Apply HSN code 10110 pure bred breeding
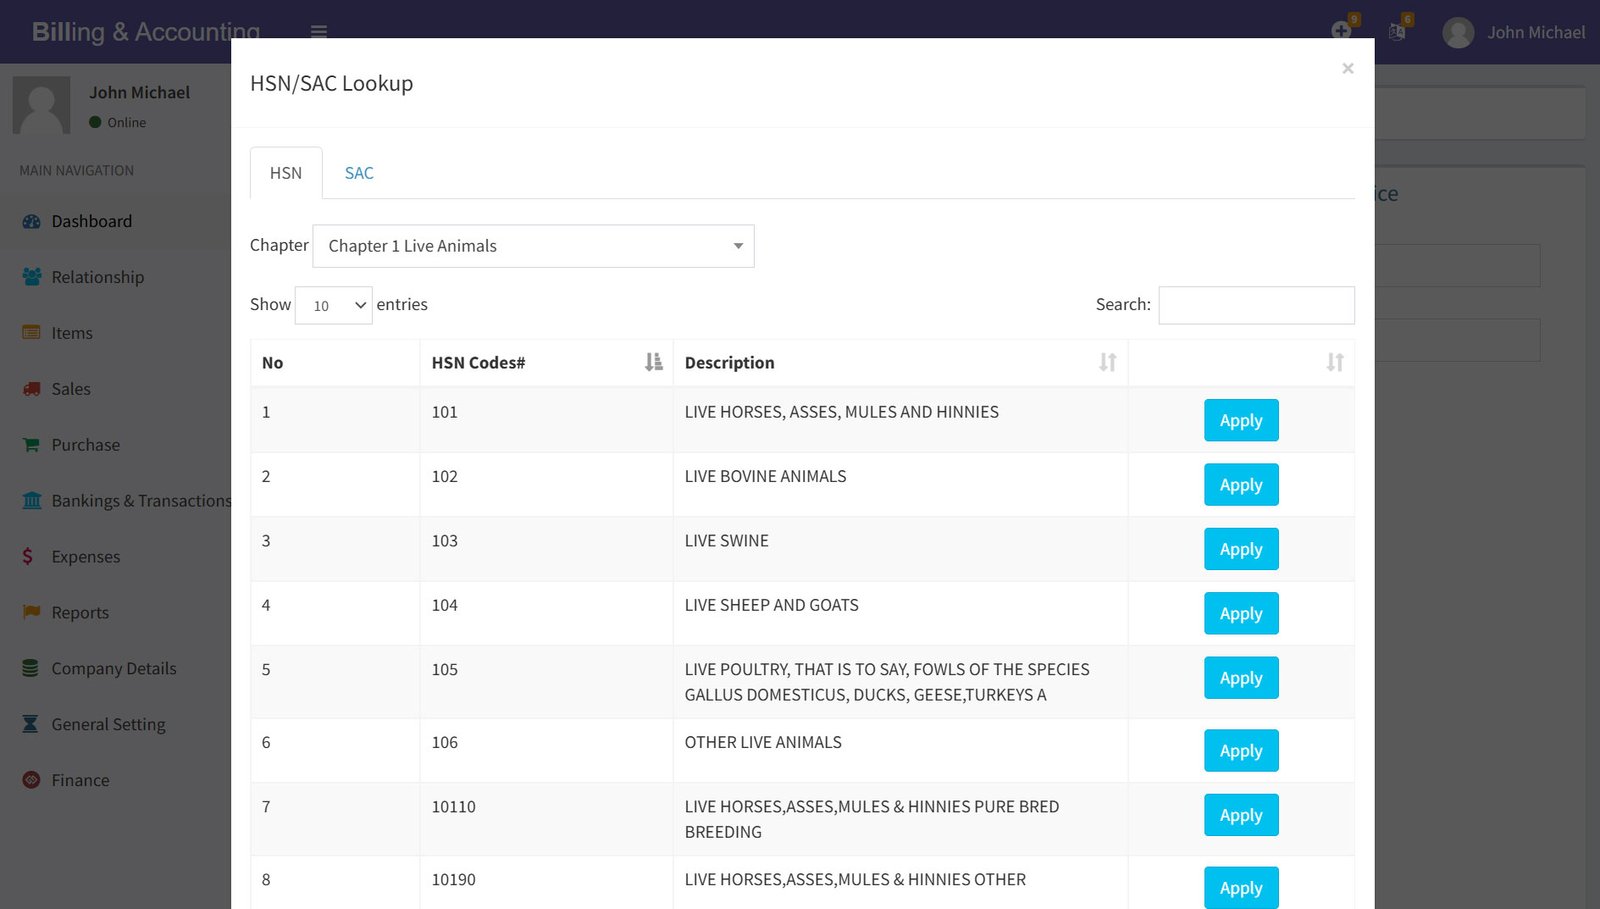This screenshot has width=1600, height=909. click(x=1241, y=815)
